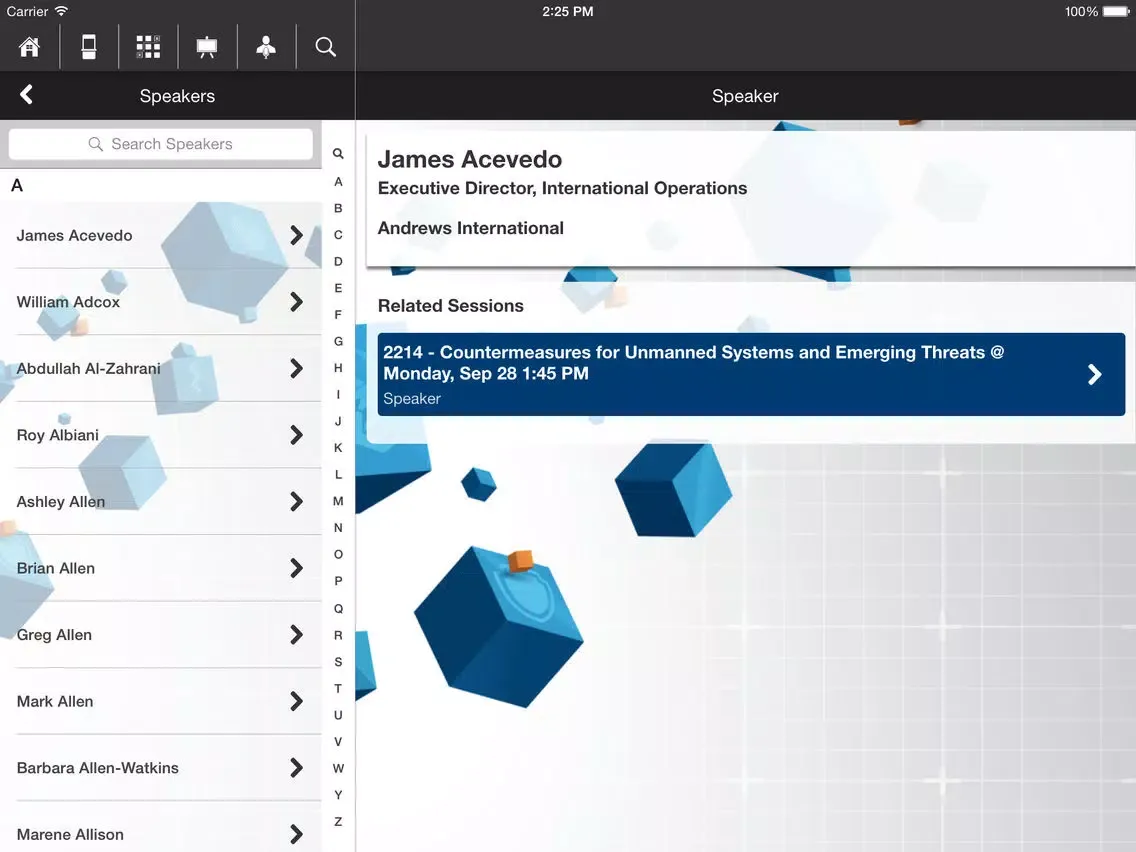Open the sessions presentation board icon
Viewport: 1136px width, 852px height.
[207, 47]
